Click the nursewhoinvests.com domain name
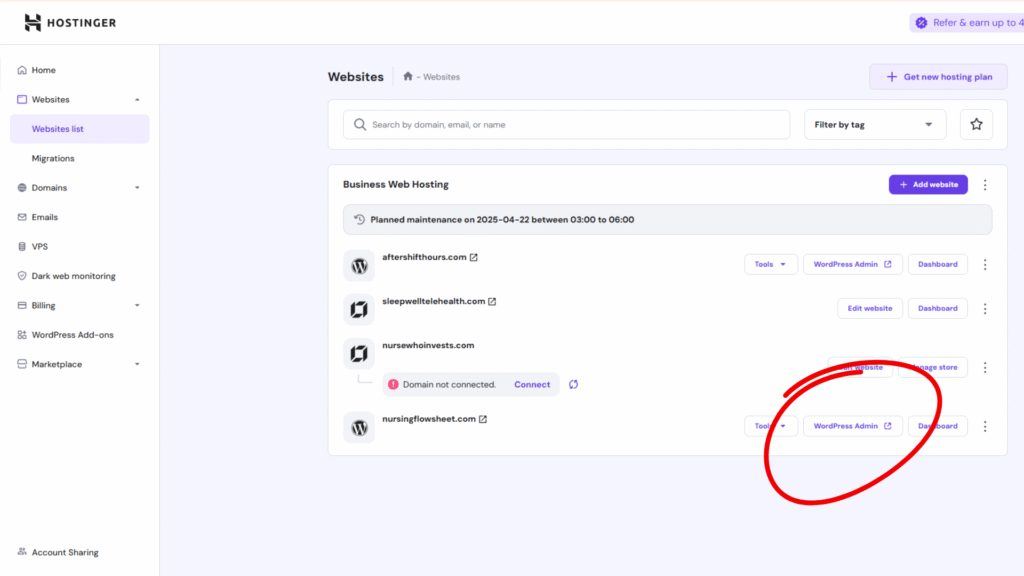Image resolution: width=1024 pixels, height=576 pixels. tap(428, 345)
